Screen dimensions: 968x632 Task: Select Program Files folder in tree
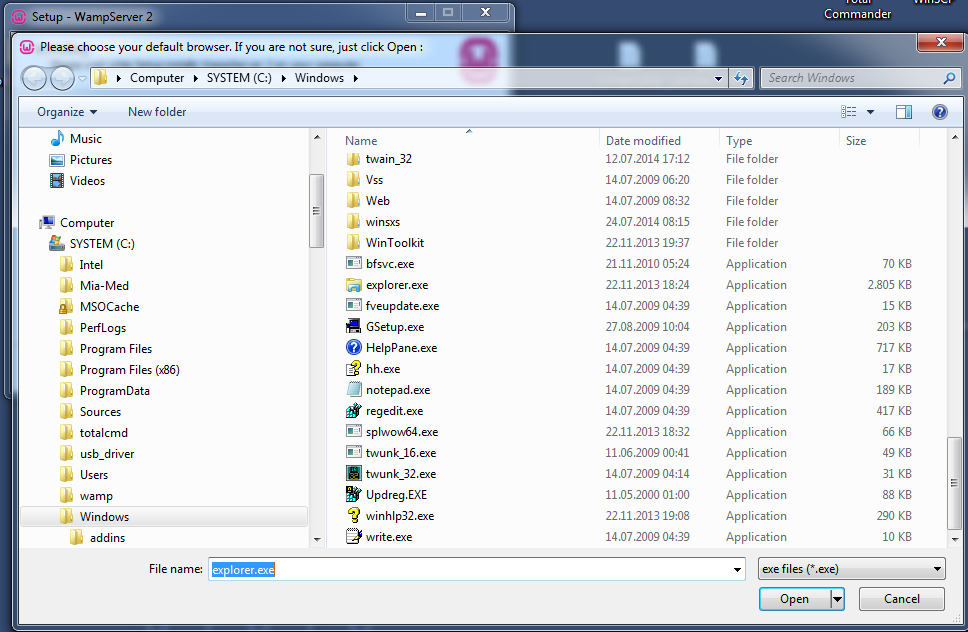pyautogui.click(x=116, y=349)
